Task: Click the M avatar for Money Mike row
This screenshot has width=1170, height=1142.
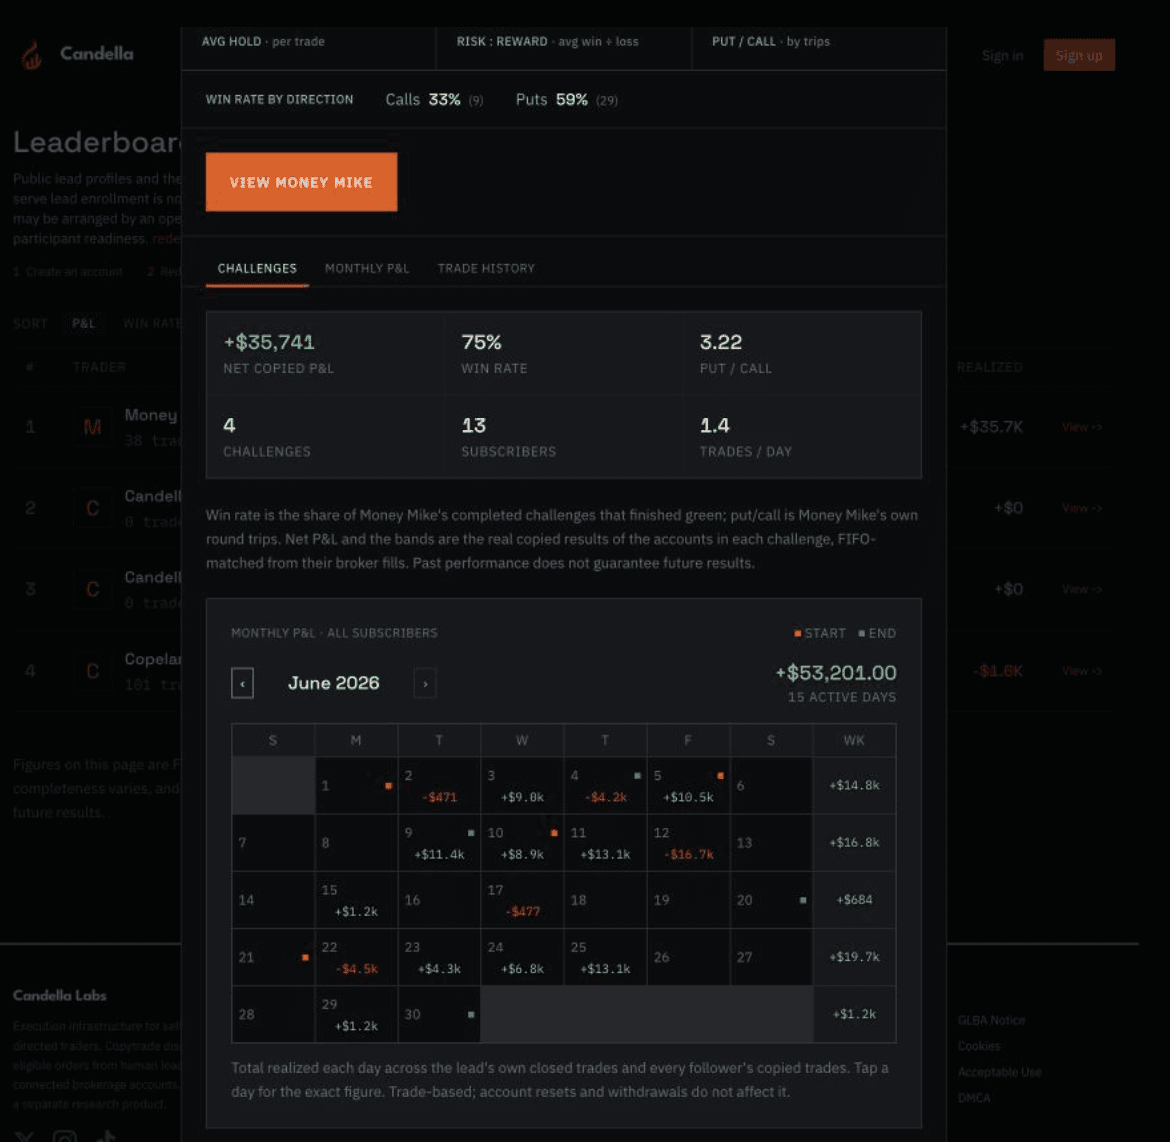Action: (x=93, y=427)
